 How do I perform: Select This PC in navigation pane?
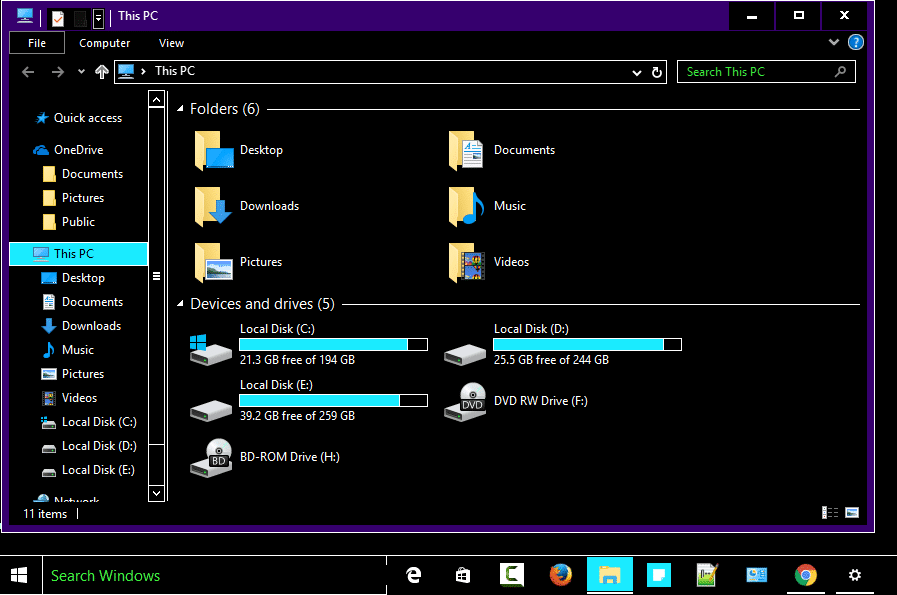coord(79,254)
